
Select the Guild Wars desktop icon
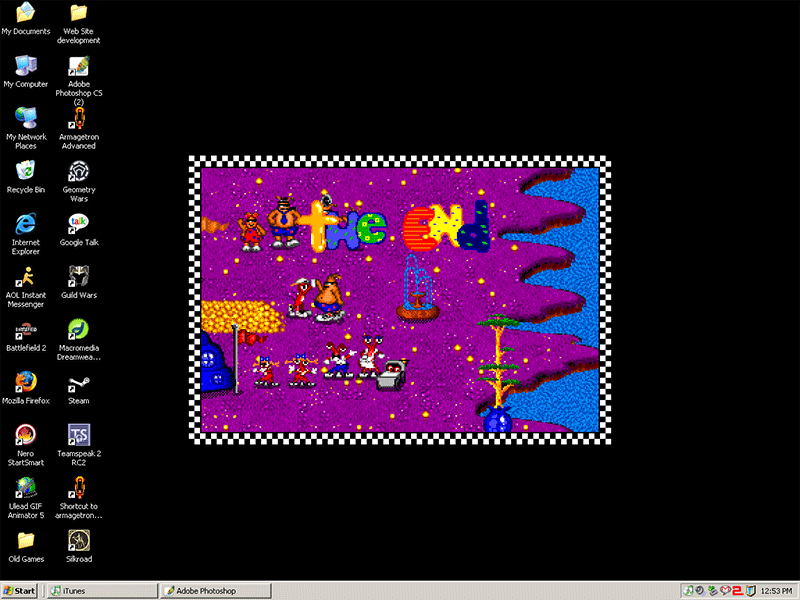[79, 276]
